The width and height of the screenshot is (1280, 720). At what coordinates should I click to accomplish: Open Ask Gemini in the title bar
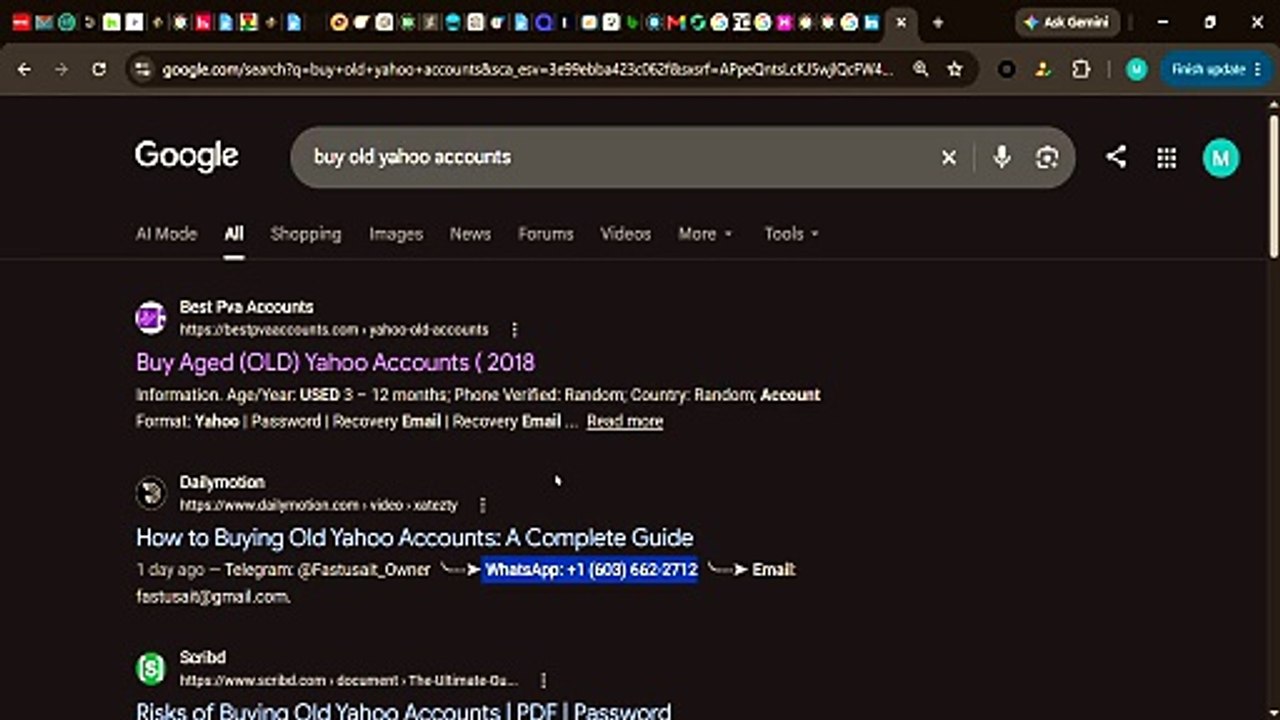point(1067,22)
